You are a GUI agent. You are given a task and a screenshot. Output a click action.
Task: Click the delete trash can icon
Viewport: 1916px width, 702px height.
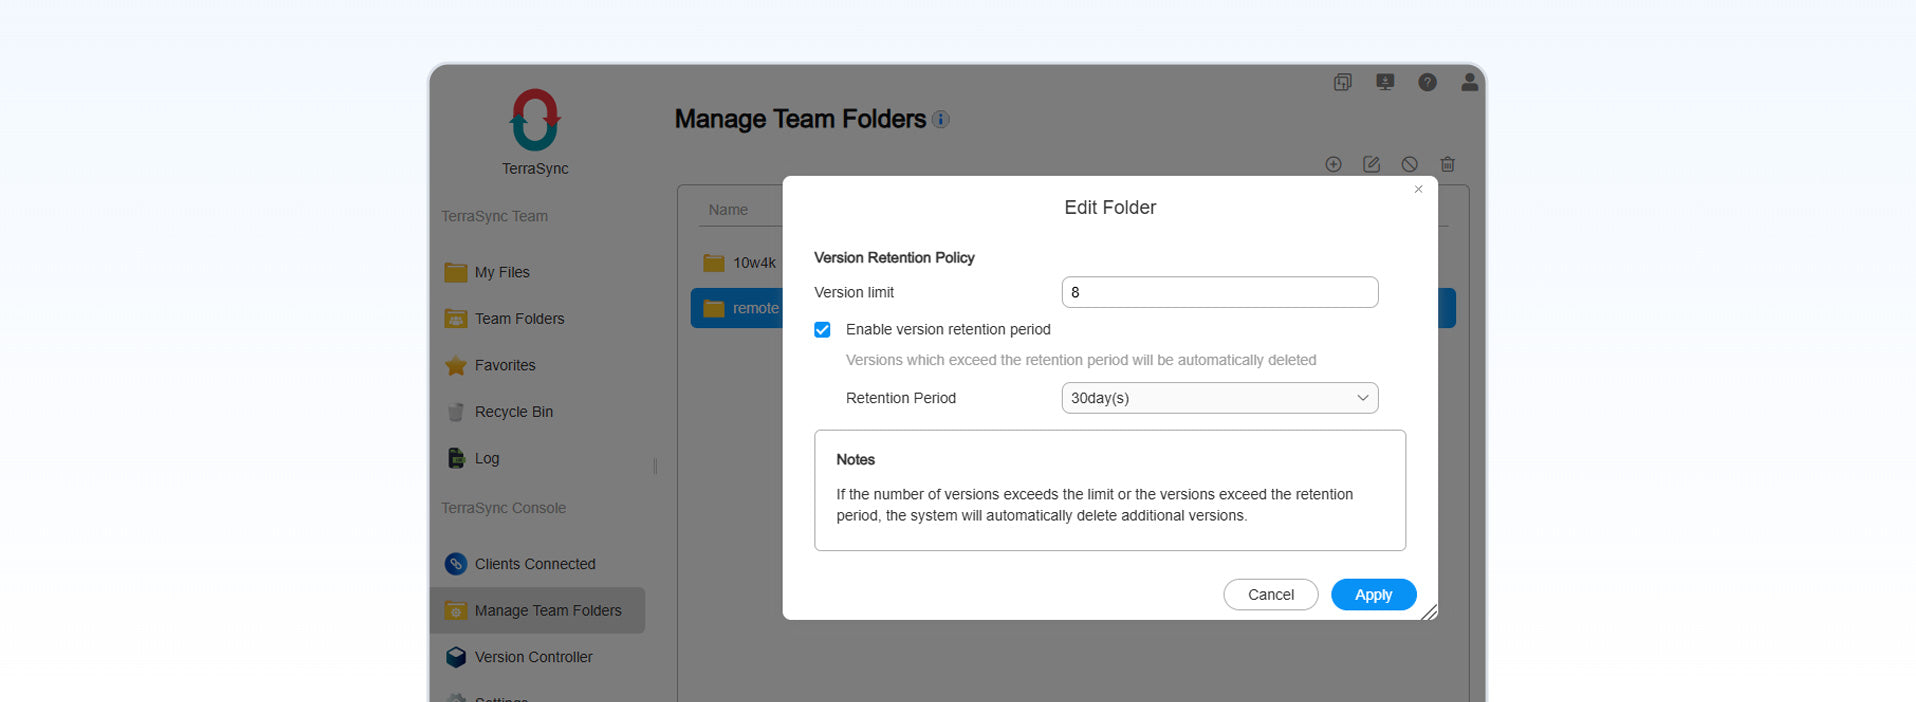1447,165
